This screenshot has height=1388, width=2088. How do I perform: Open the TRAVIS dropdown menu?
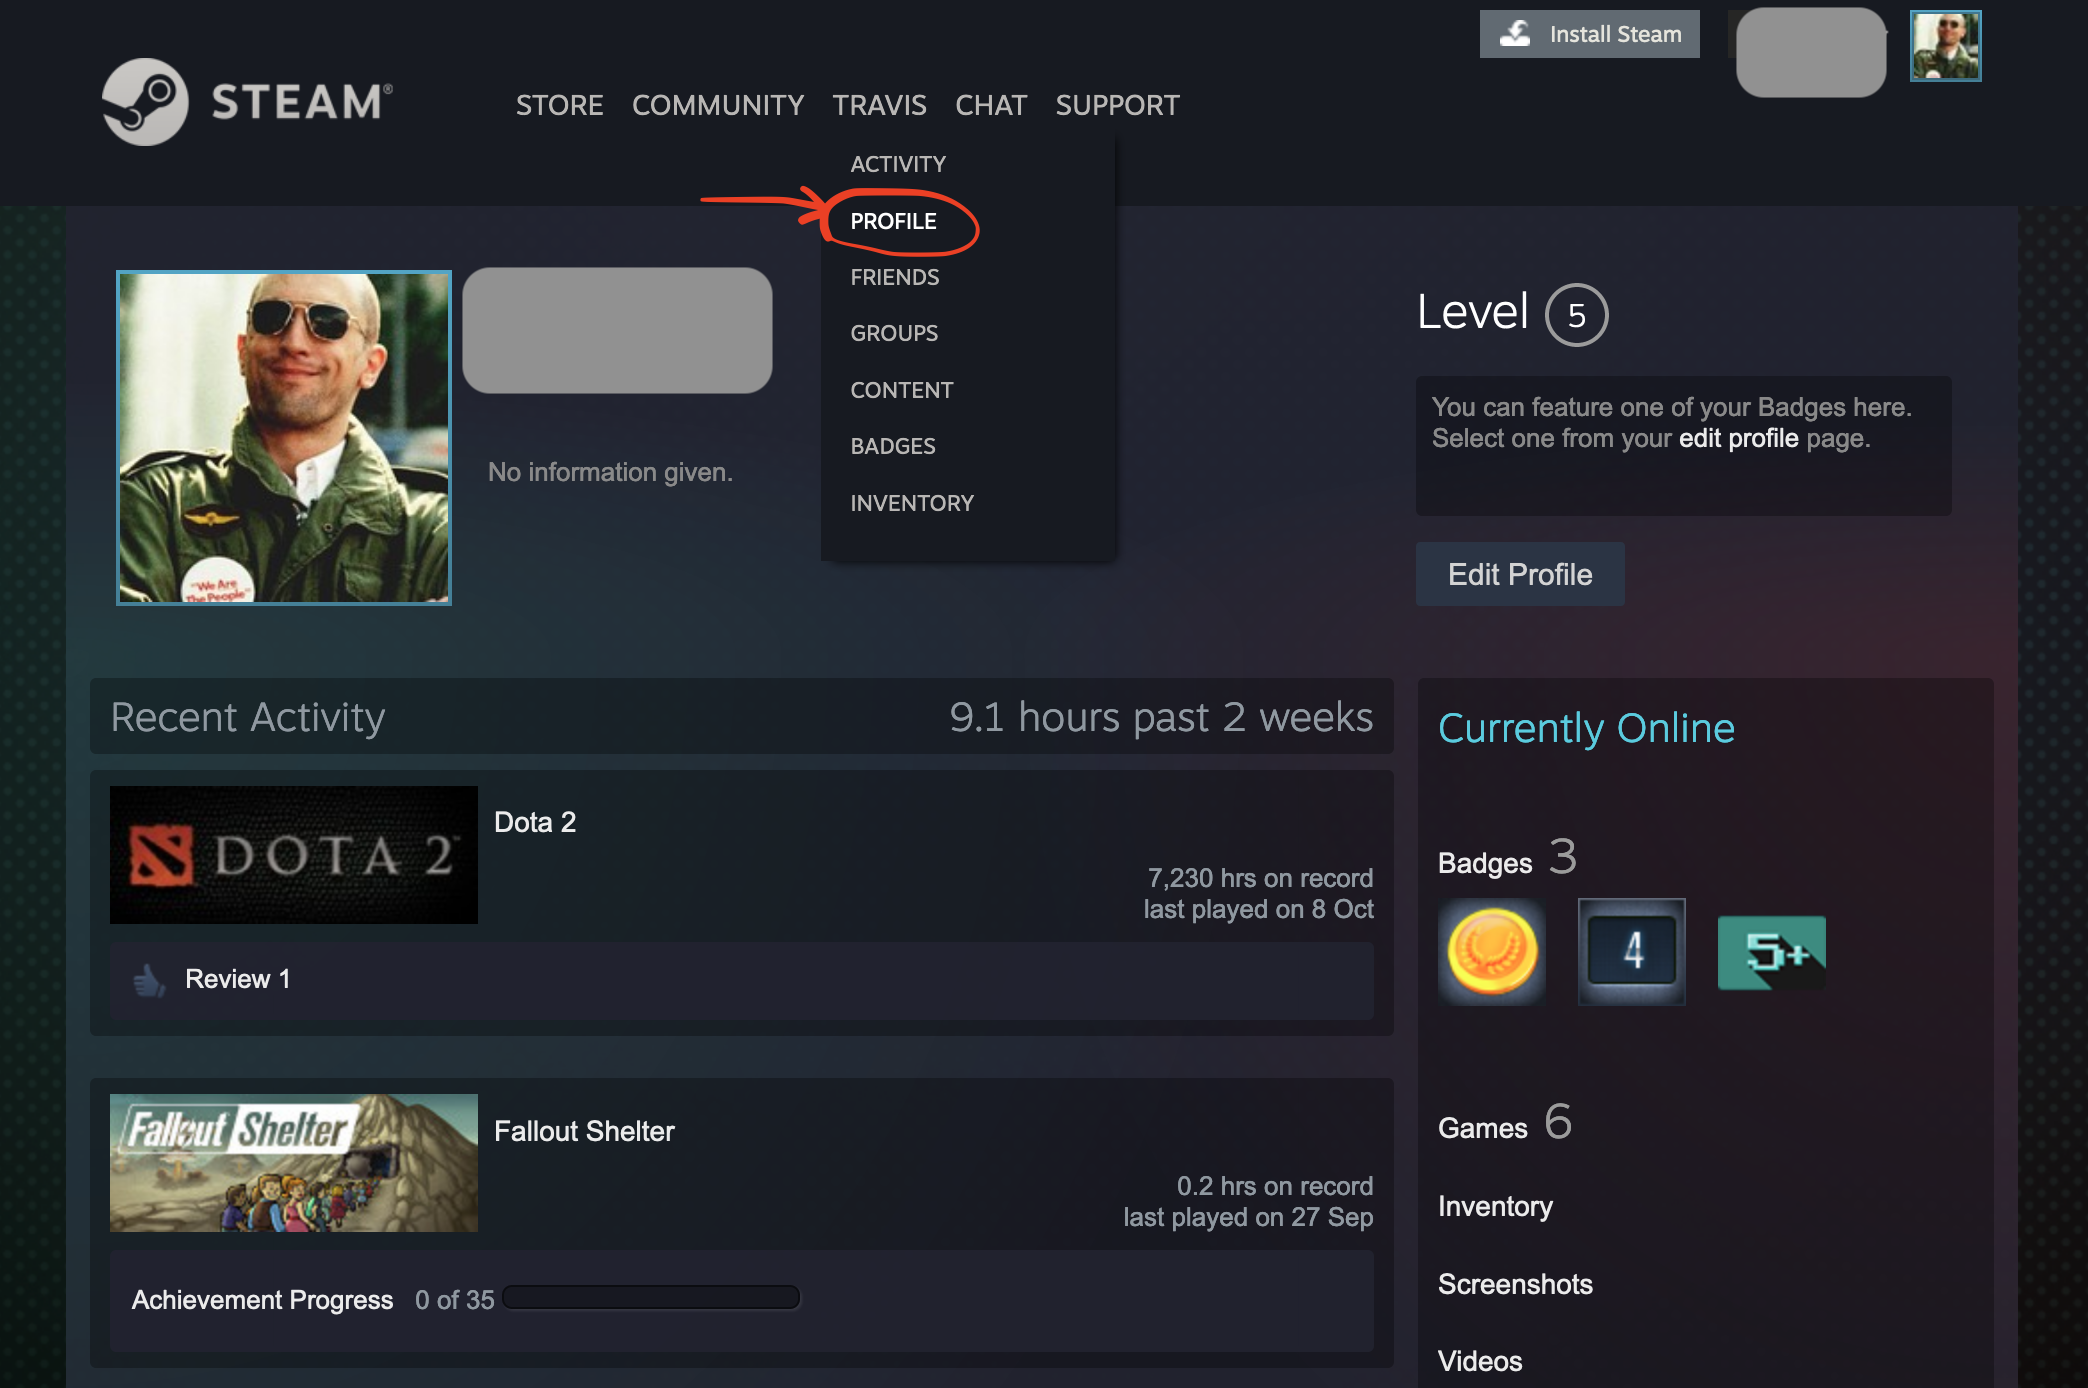tap(879, 105)
